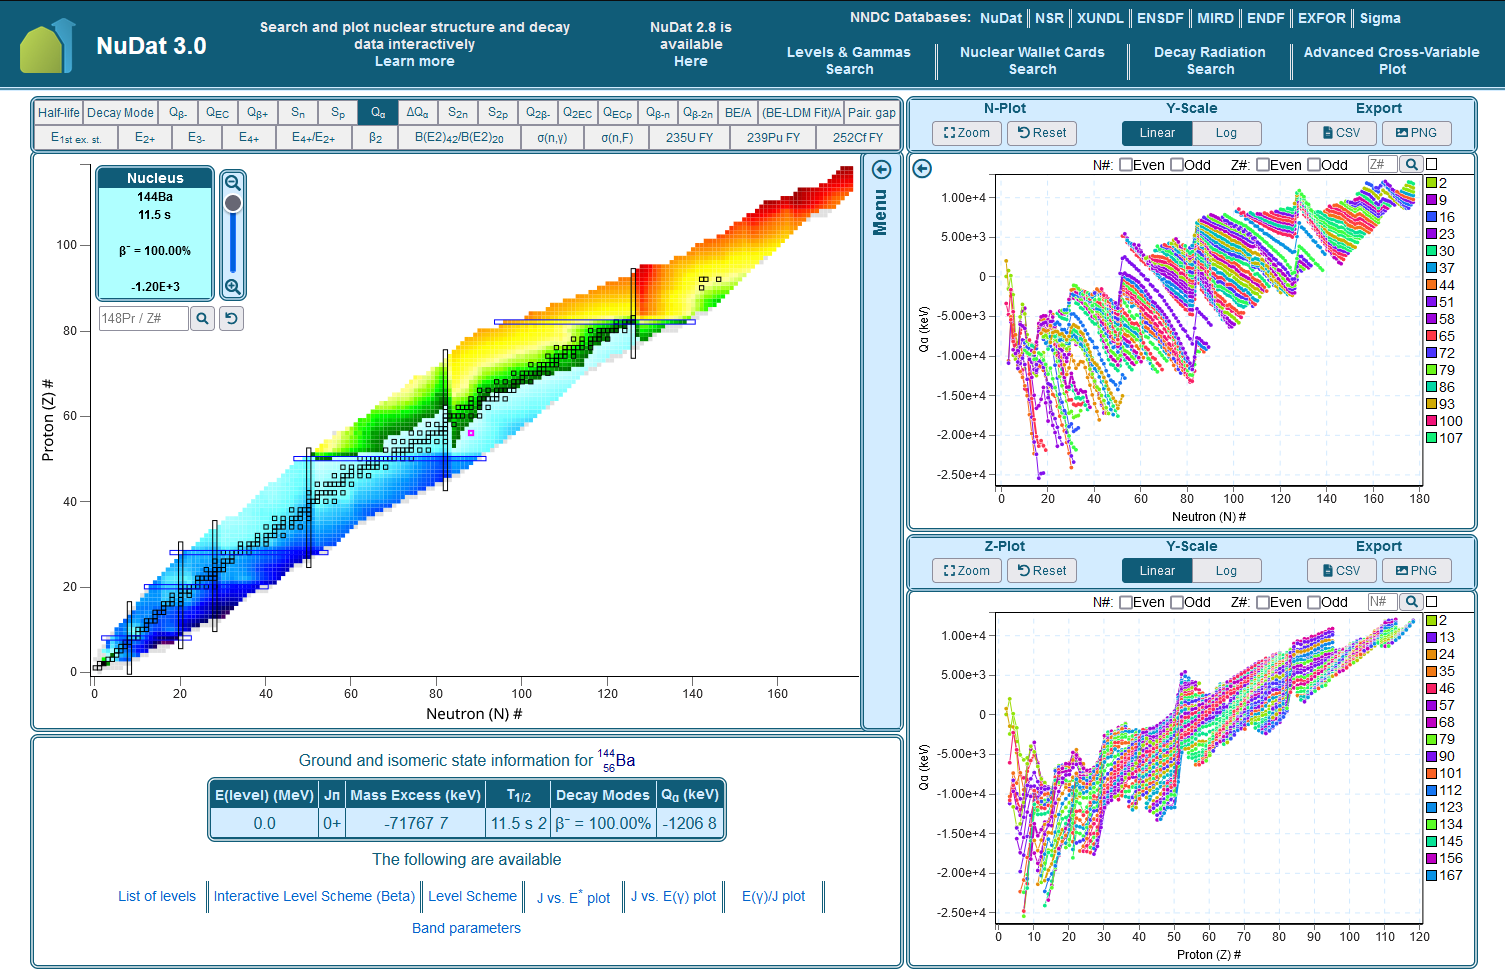Viewport: 1505px width, 972px height.
Task: Click legend color swatch for Z-Plot series 167
Action: click(1432, 875)
